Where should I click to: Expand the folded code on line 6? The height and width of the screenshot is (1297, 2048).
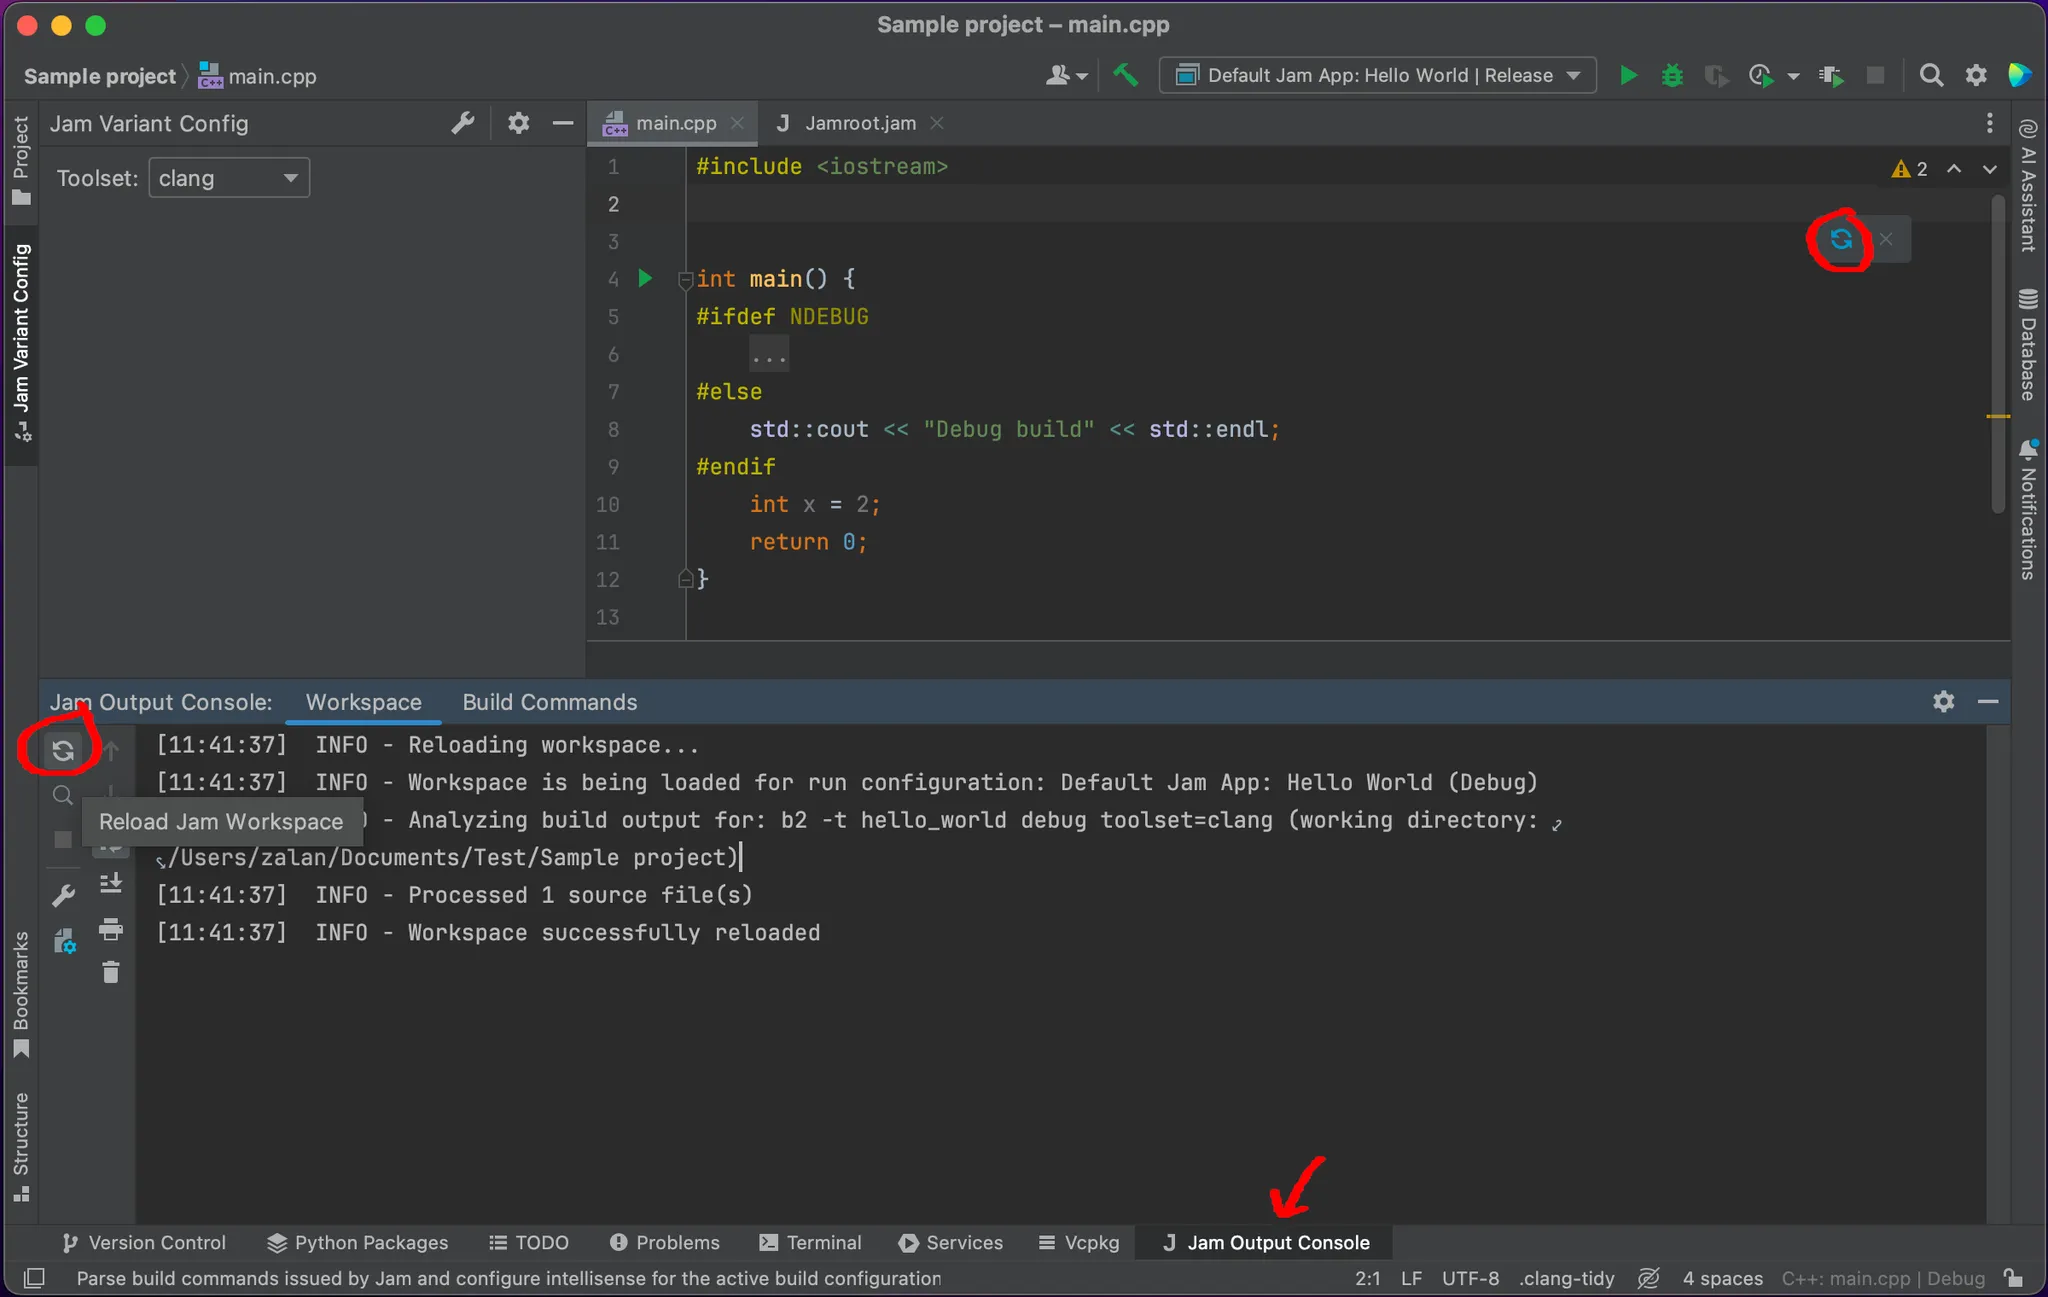pos(769,355)
